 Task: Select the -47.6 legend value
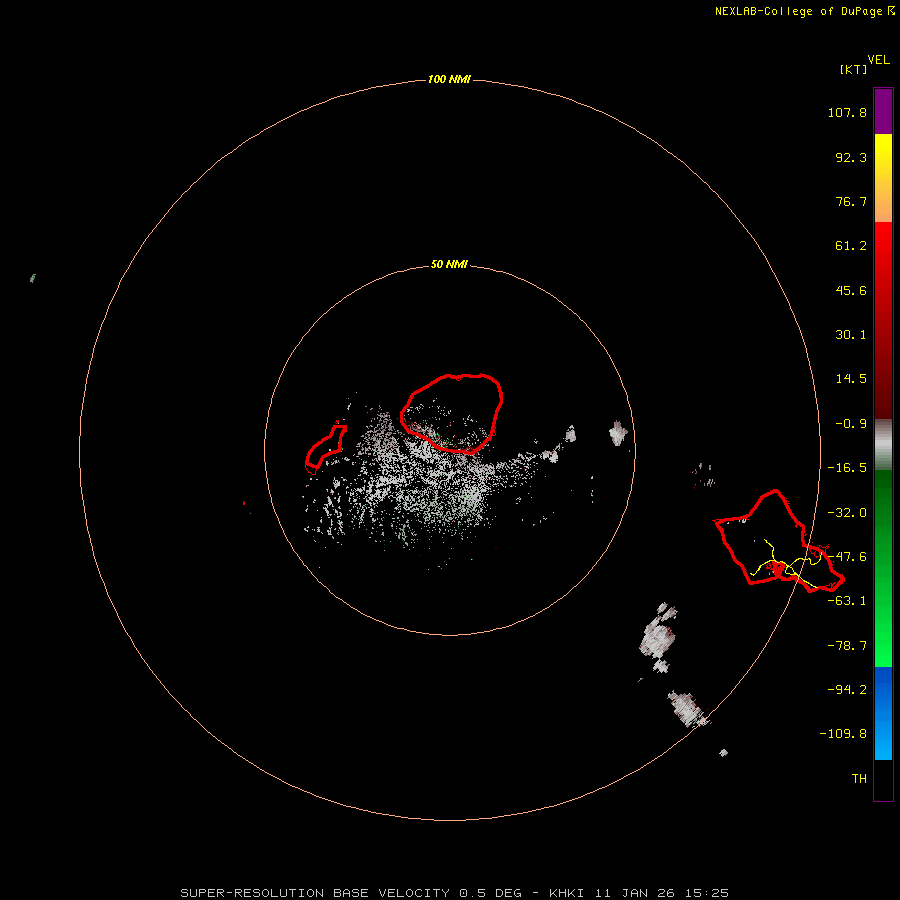[x=847, y=557]
